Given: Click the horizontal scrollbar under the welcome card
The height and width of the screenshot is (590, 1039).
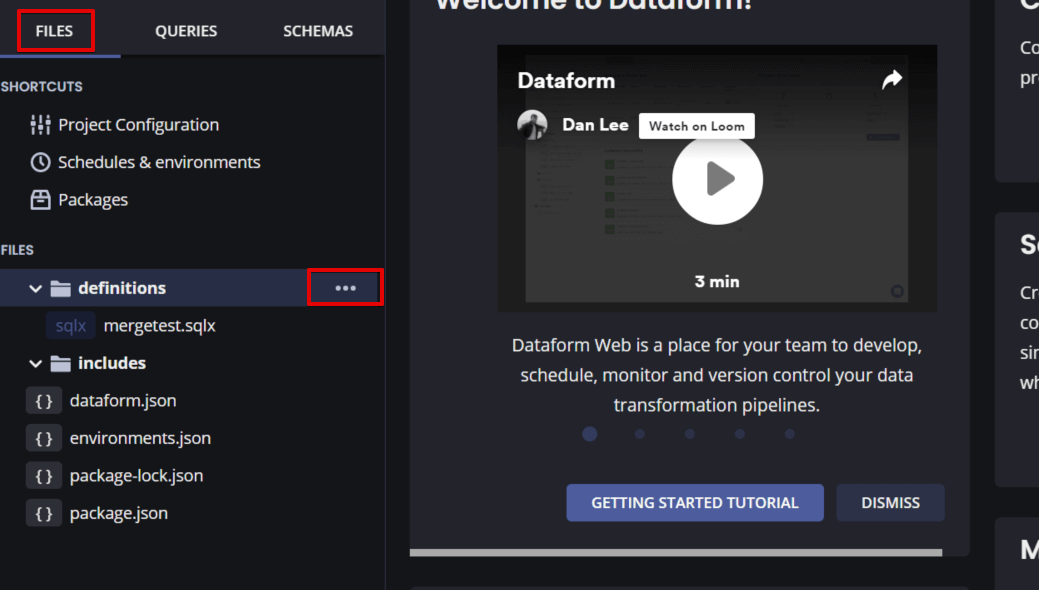Looking at the screenshot, I should 676,552.
